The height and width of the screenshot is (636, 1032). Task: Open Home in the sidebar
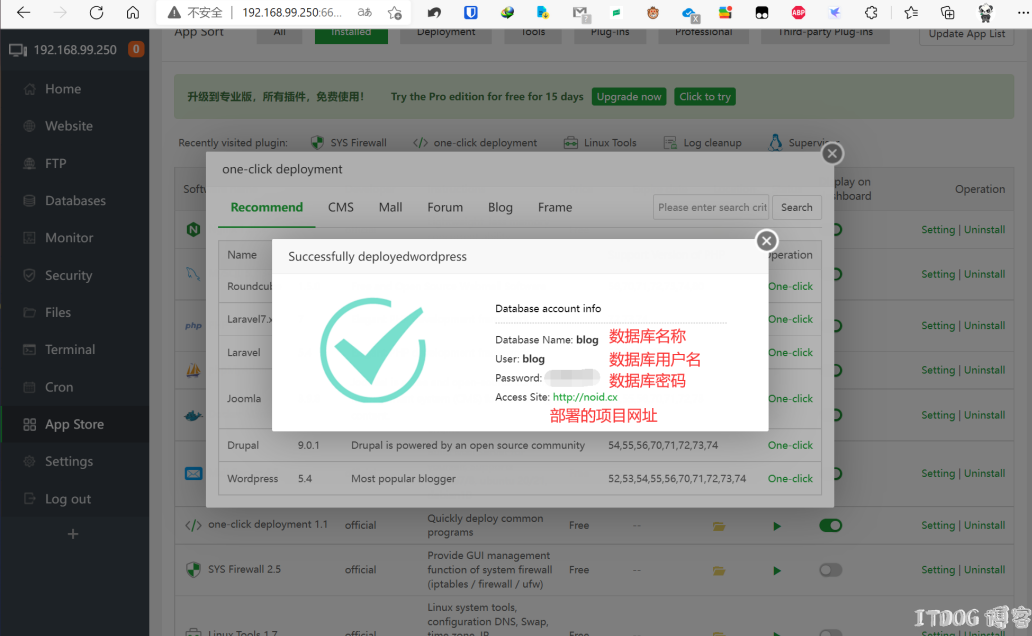pyautogui.click(x=63, y=89)
